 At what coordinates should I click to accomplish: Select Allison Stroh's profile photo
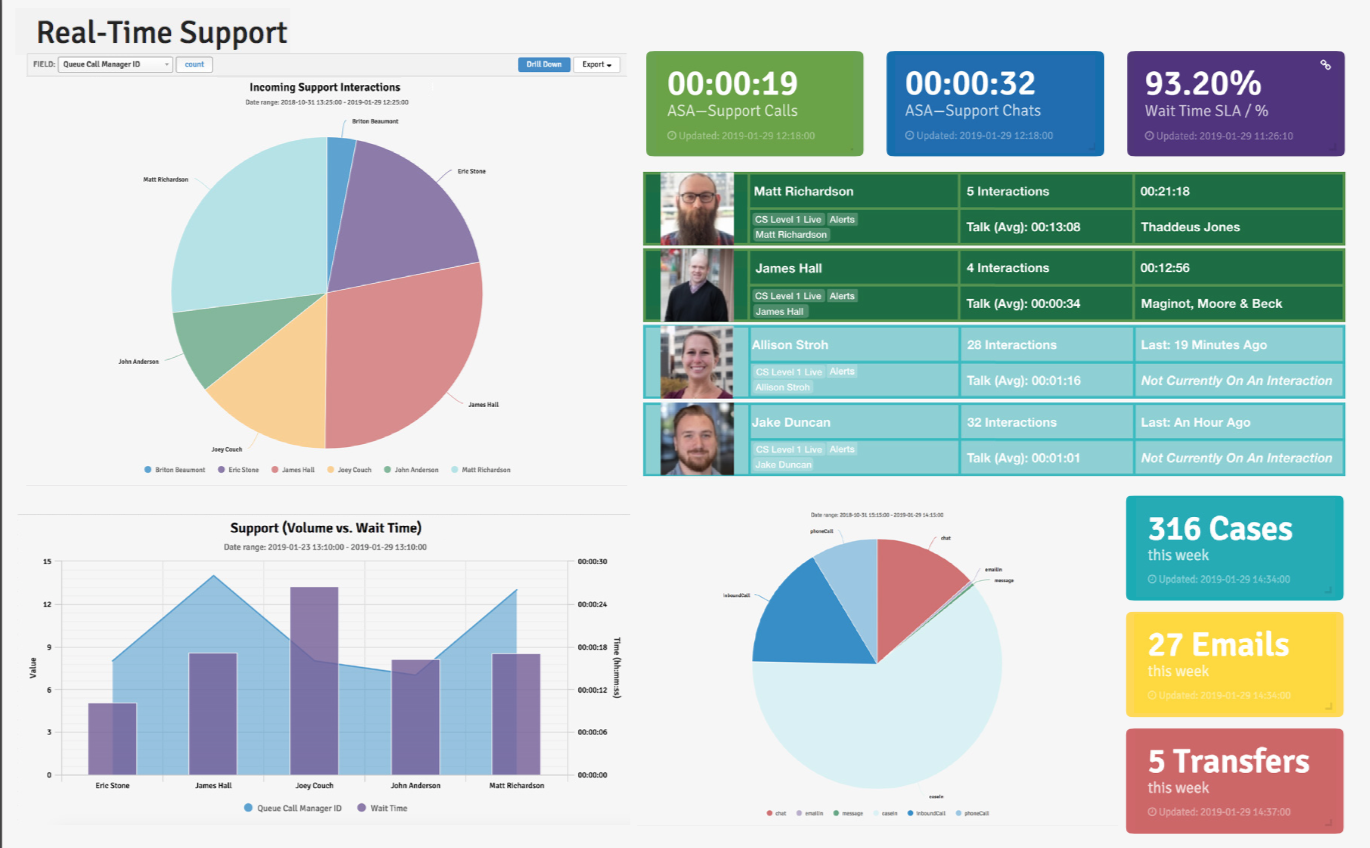coord(697,362)
